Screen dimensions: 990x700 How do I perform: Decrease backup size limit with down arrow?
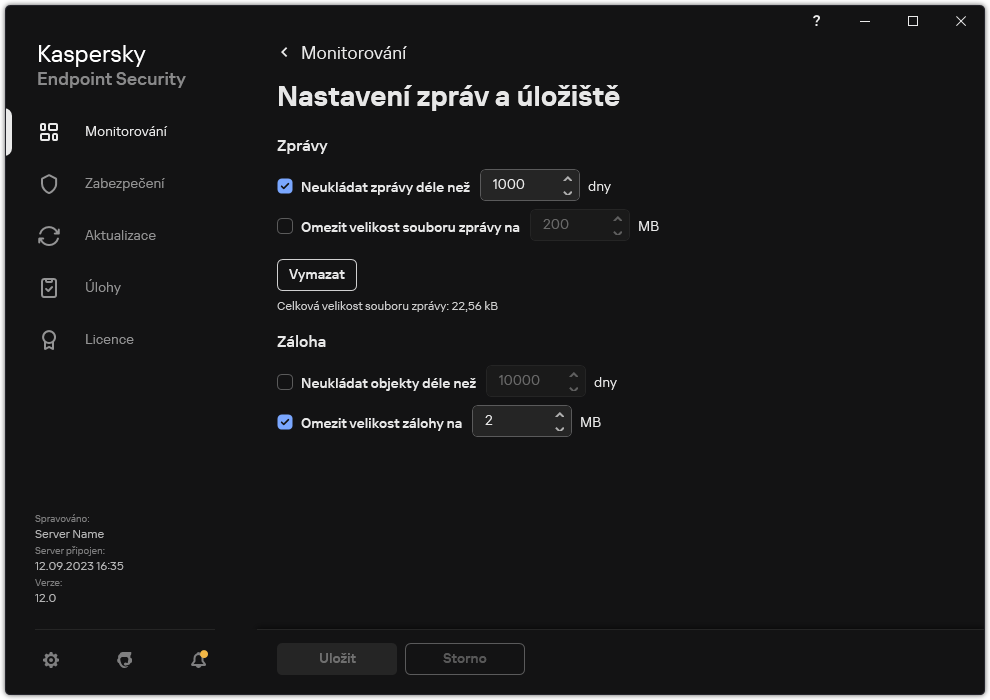click(x=560, y=429)
